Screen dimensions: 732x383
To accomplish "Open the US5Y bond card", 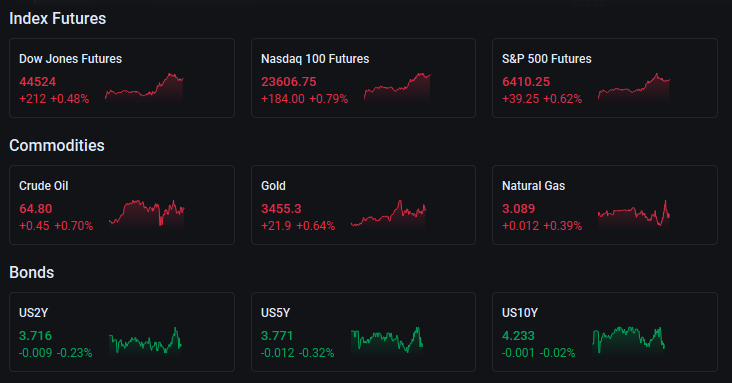I will (363, 332).
